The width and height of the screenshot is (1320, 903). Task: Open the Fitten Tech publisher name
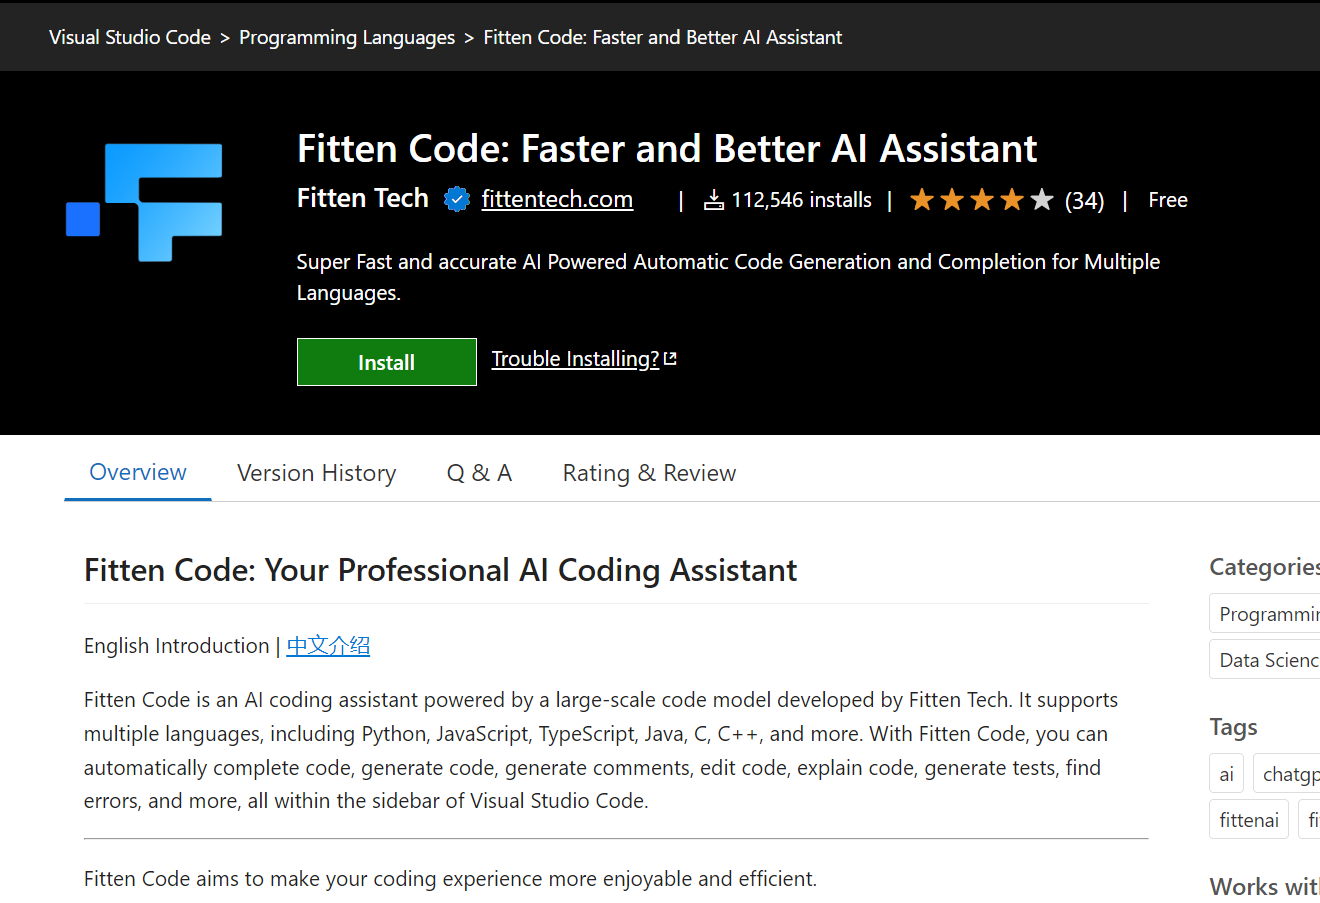pos(363,198)
